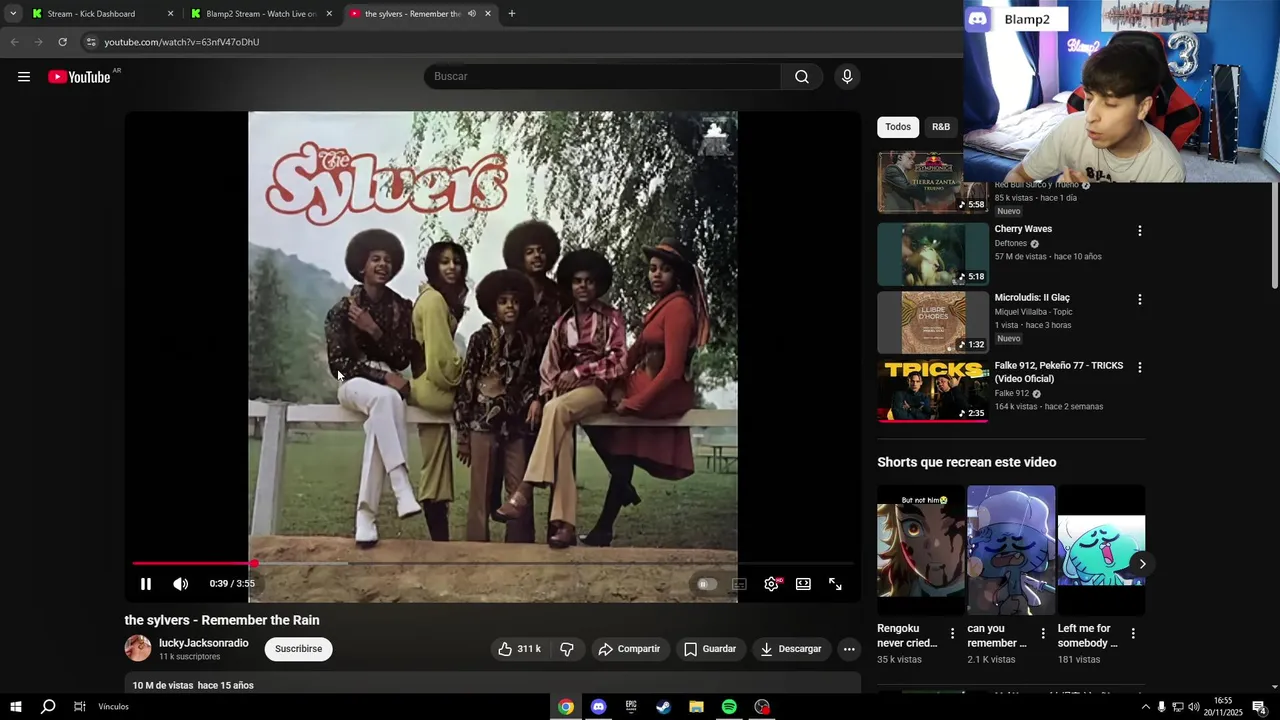
Task: Show next shorts with arrow
Action: (x=1142, y=564)
